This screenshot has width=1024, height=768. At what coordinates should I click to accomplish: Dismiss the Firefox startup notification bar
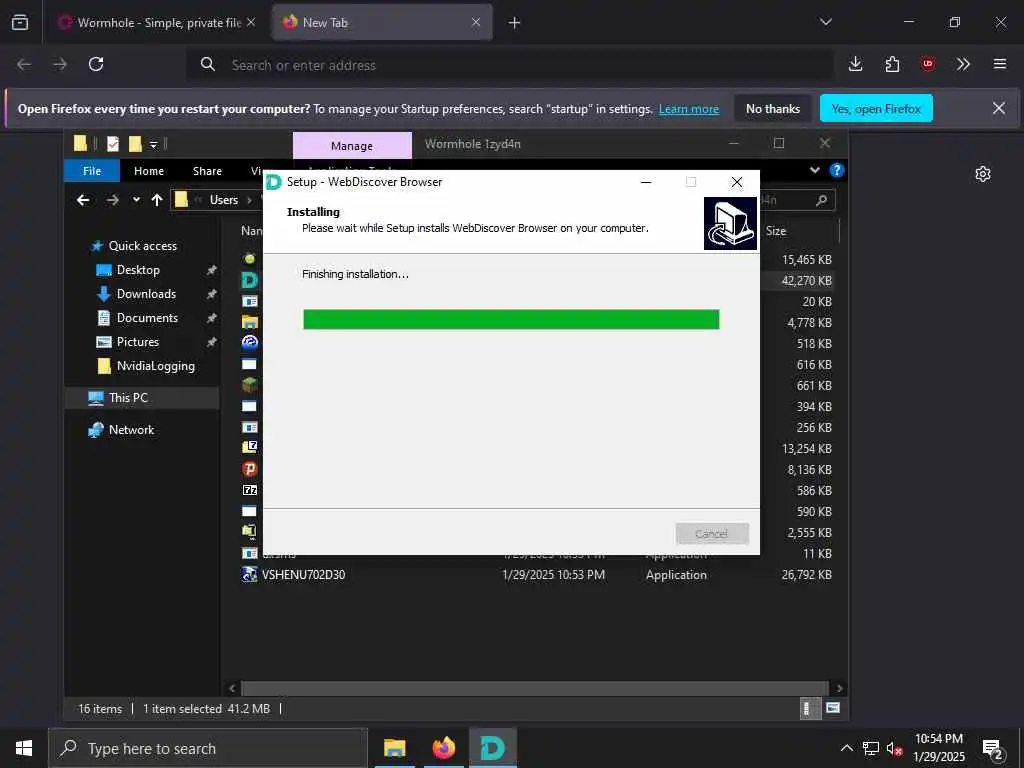pos(999,108)
